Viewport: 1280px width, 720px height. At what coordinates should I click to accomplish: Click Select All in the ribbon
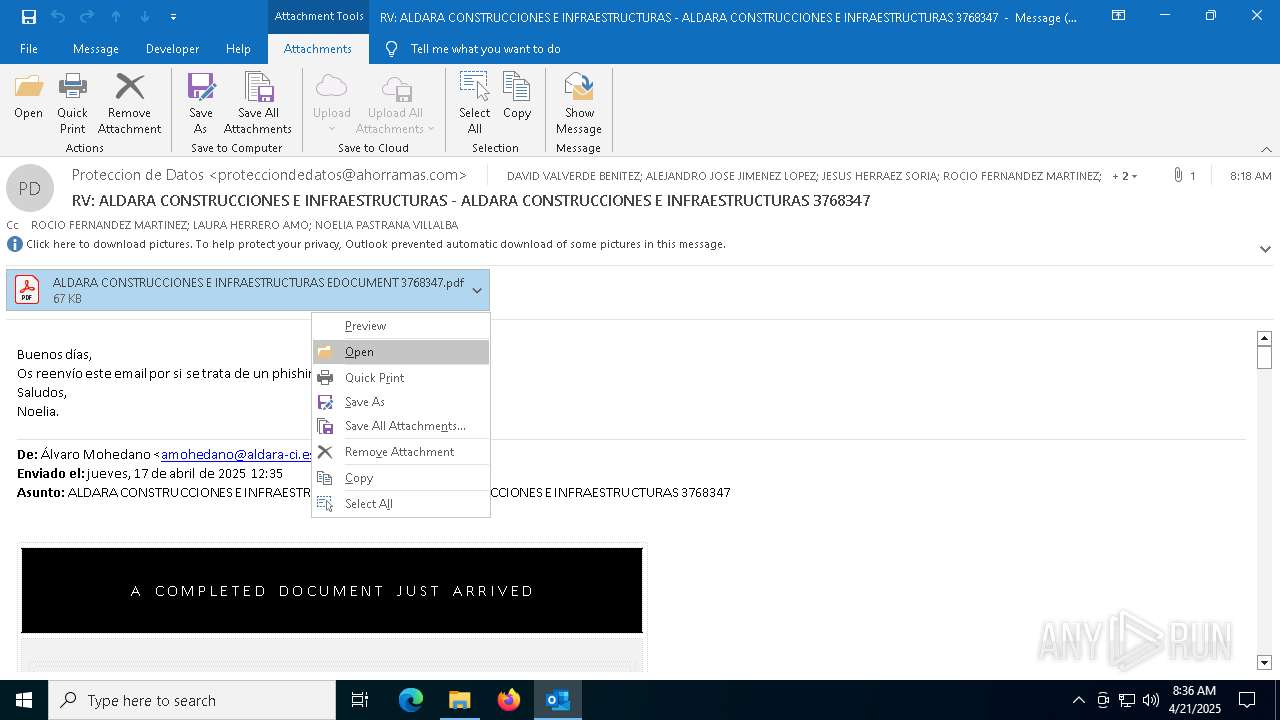(475, 103)
